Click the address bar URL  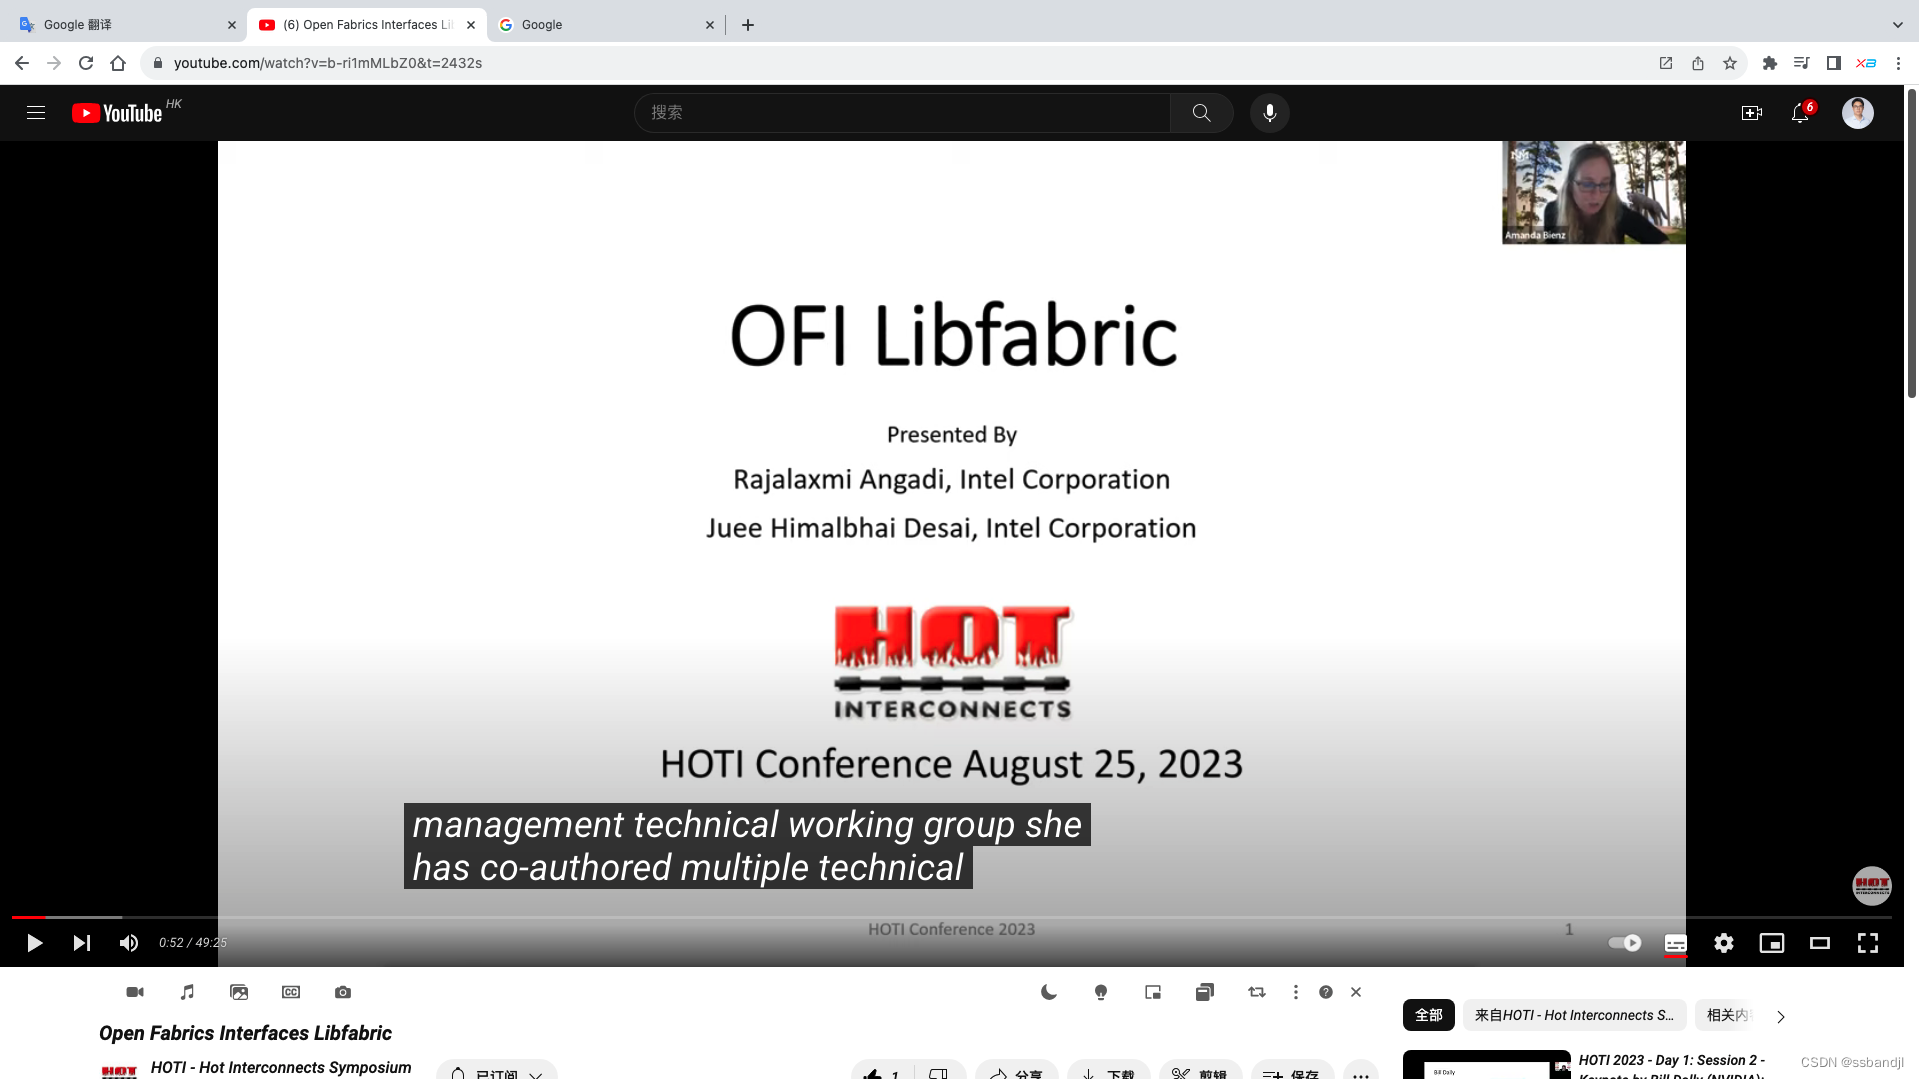328,63
